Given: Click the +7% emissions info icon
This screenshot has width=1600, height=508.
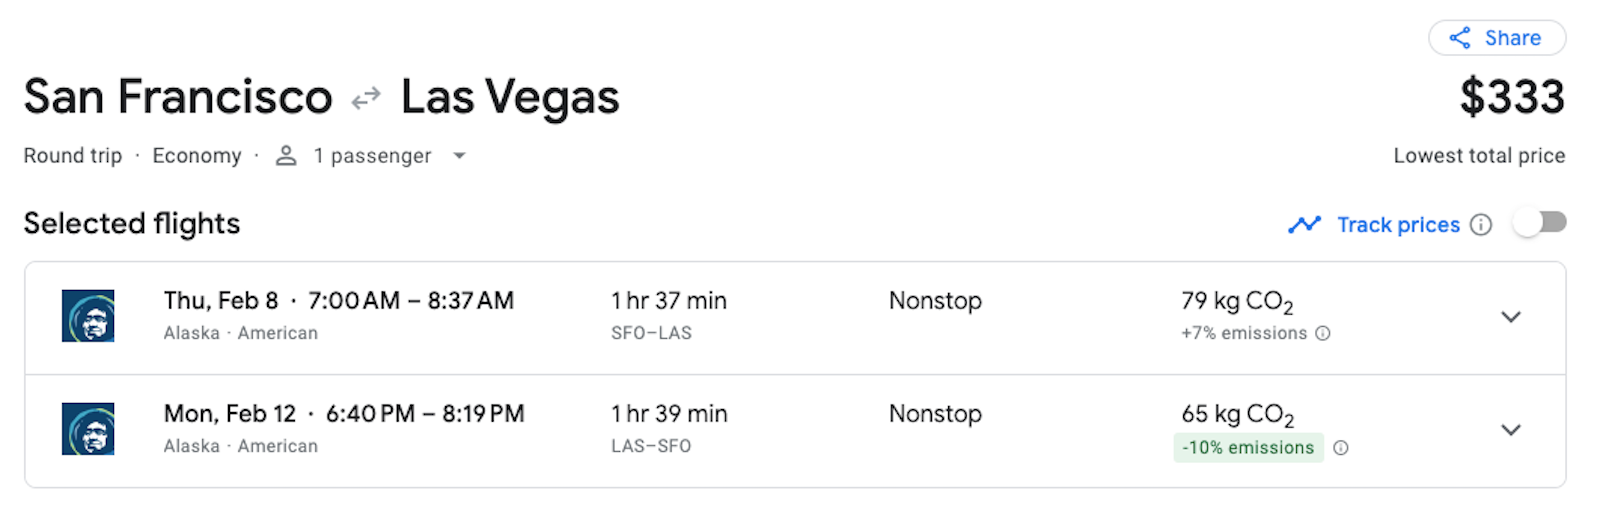Looking at the screenshot, I should click(1323, 334).
